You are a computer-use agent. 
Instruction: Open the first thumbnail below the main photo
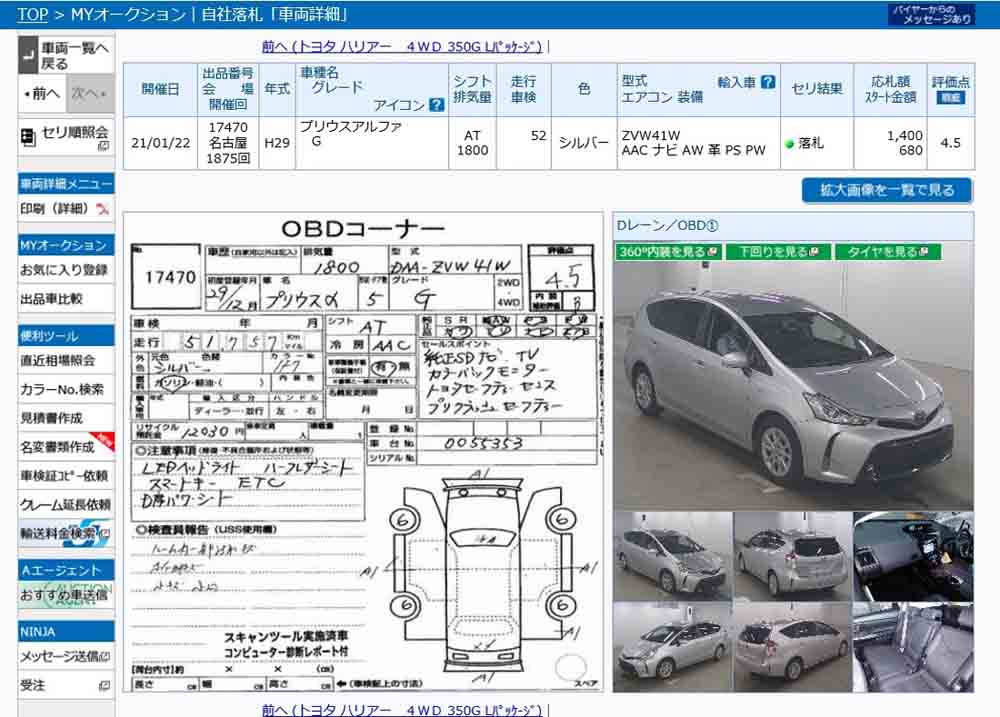672,556
